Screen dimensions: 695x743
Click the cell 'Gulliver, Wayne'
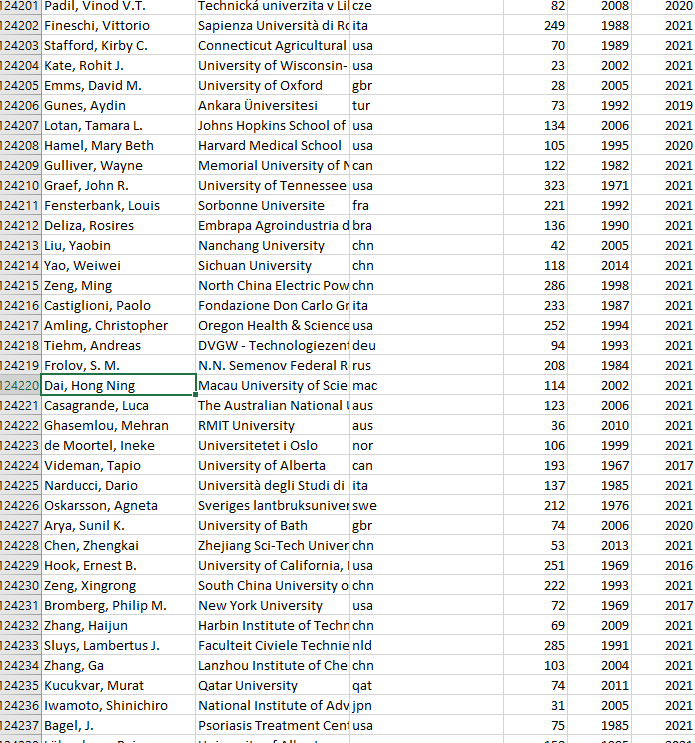[118, 165]
